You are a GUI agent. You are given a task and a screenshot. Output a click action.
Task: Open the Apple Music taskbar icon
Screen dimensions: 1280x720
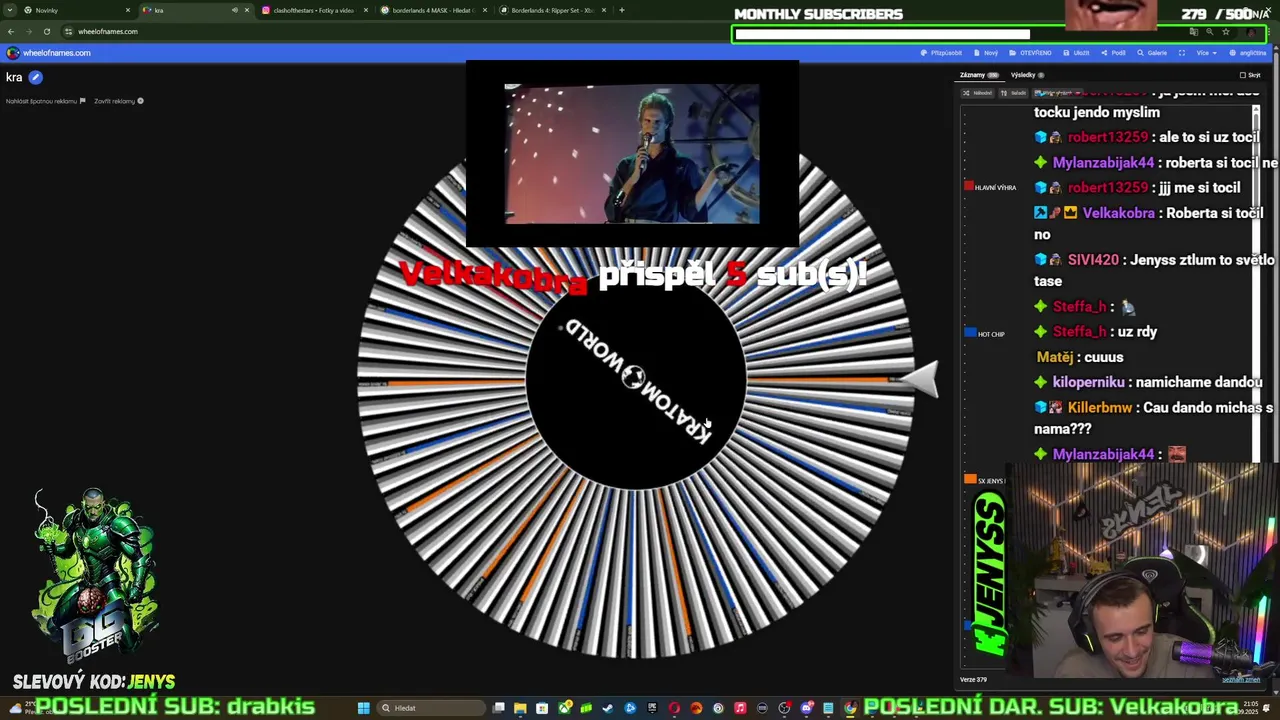click(x=740, y=708)
